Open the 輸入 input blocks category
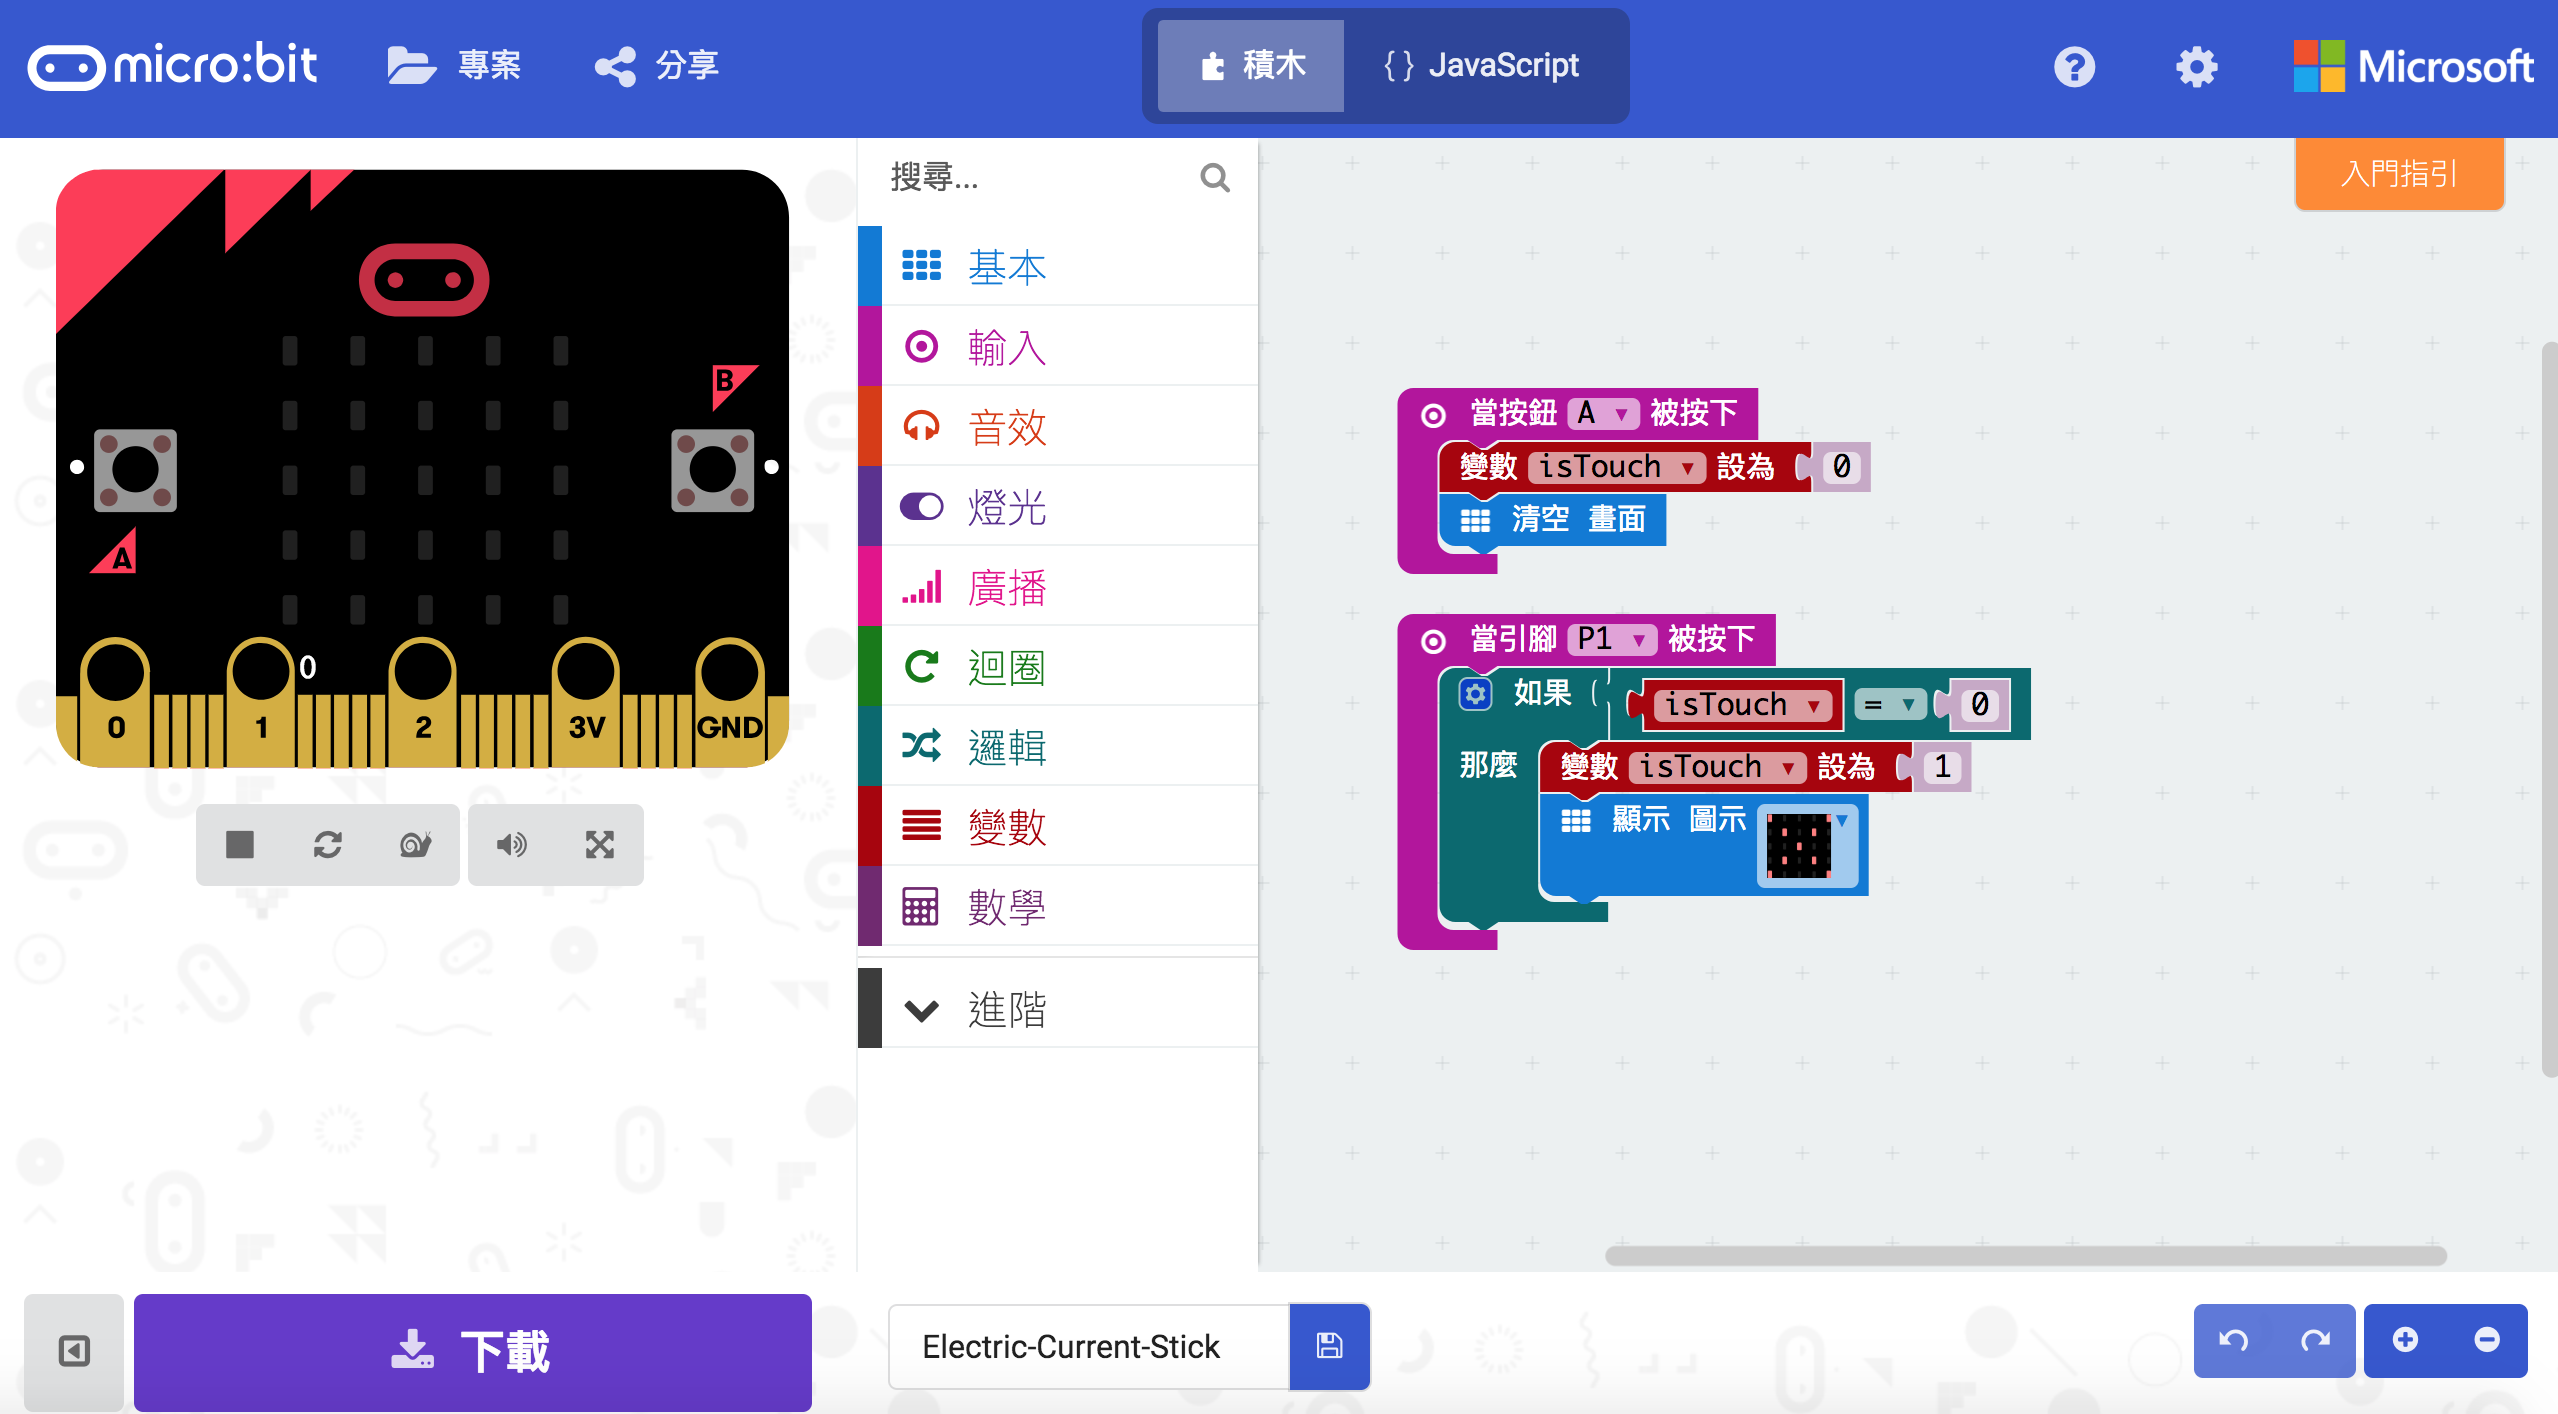Image resolution: width=2558 pixels, height=1414 pixels. pyautogui.click(x=1058, y=346)
